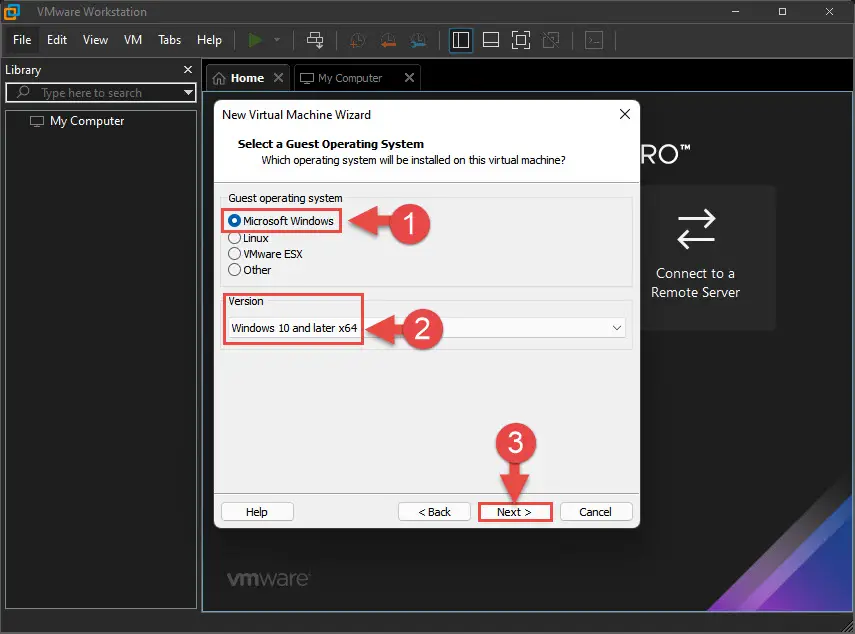The height and width of the screenshot is (634, 855).
Task: Open the Tabs menu
Action: (x=170, y=40)
